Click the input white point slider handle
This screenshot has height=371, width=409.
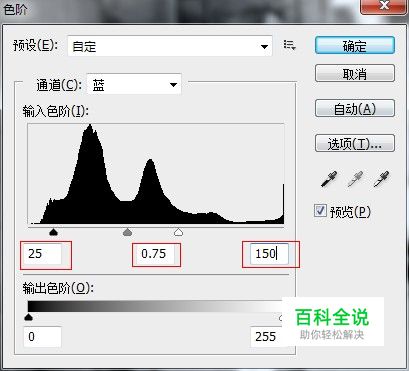179,232
